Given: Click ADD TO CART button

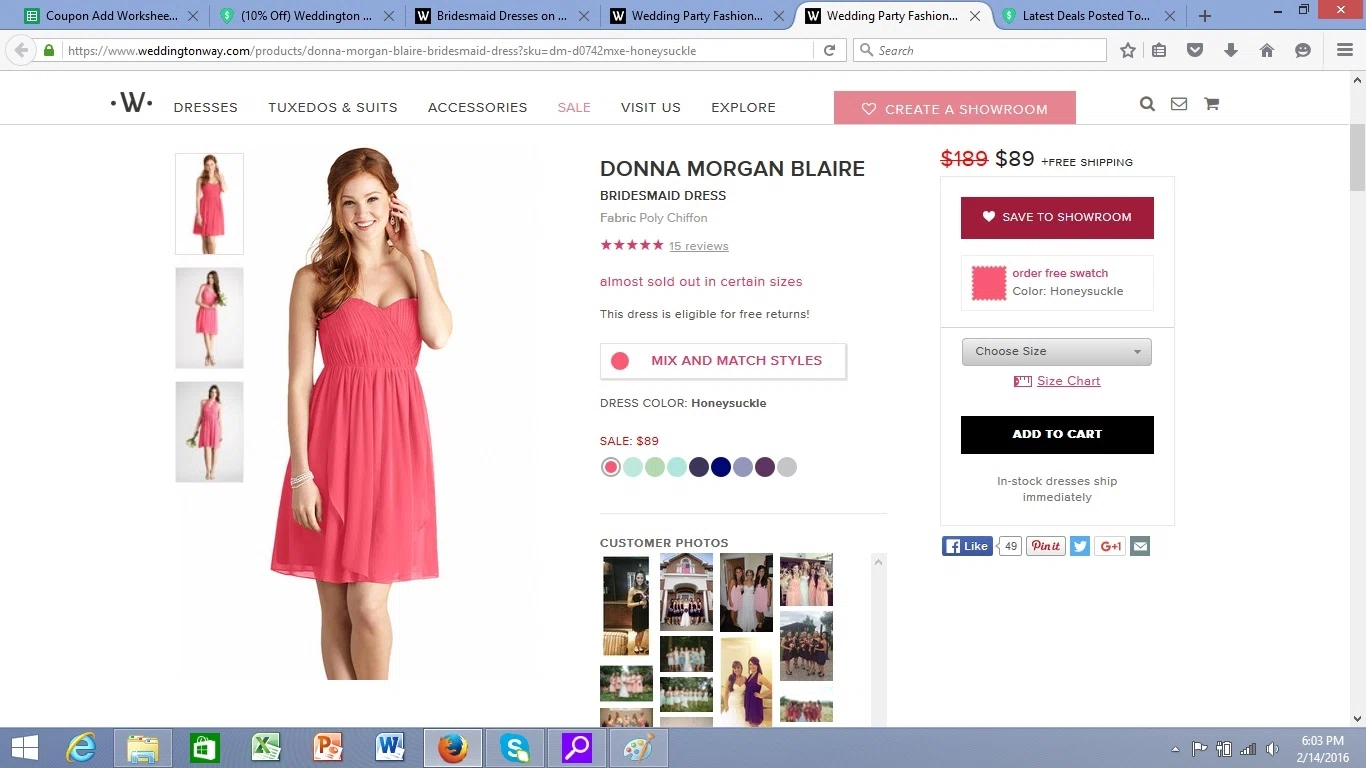Looking at the screenshot, I should click(x=1057, y=434).
